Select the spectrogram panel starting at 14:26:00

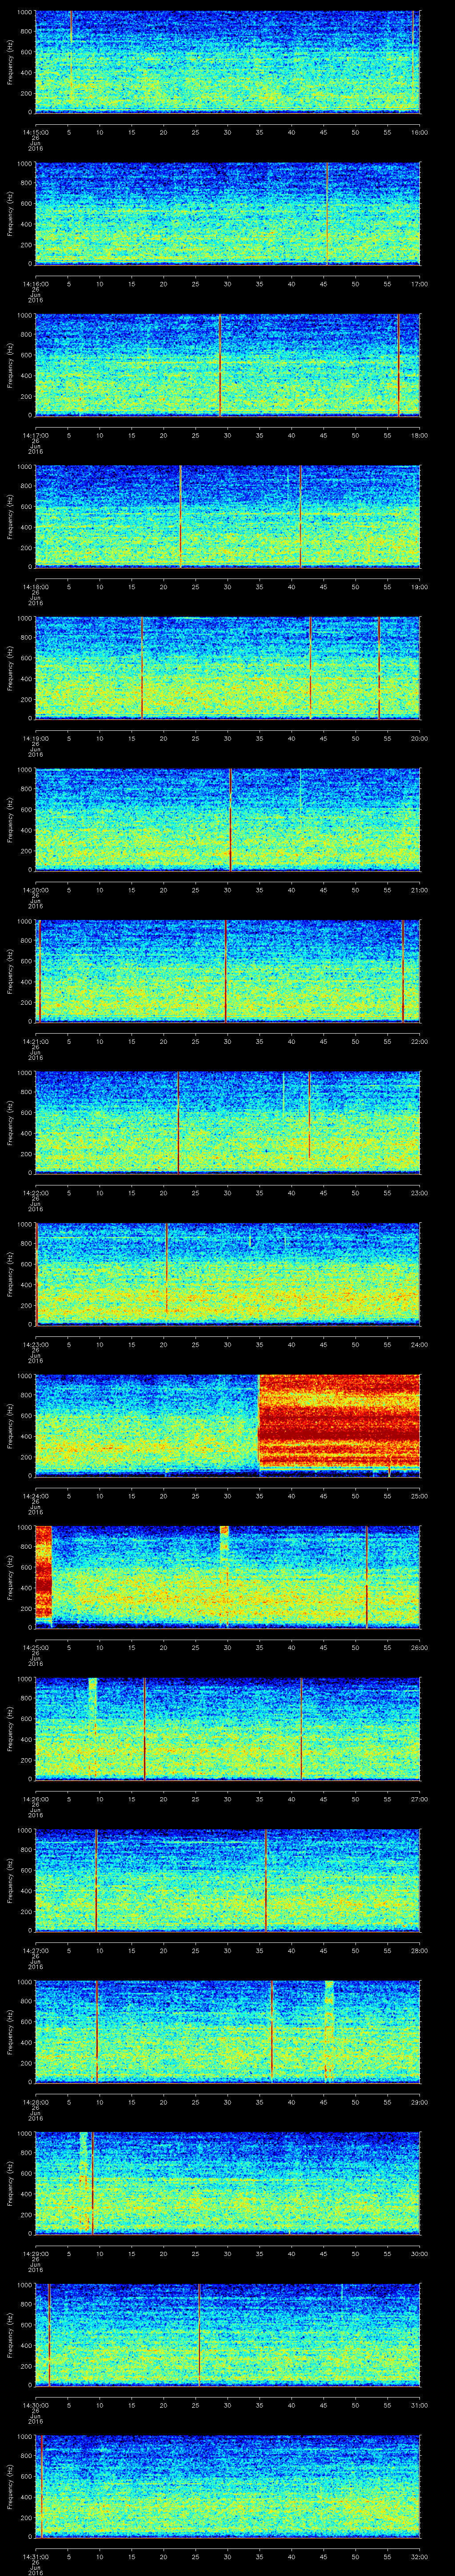tap(228, 1729)
